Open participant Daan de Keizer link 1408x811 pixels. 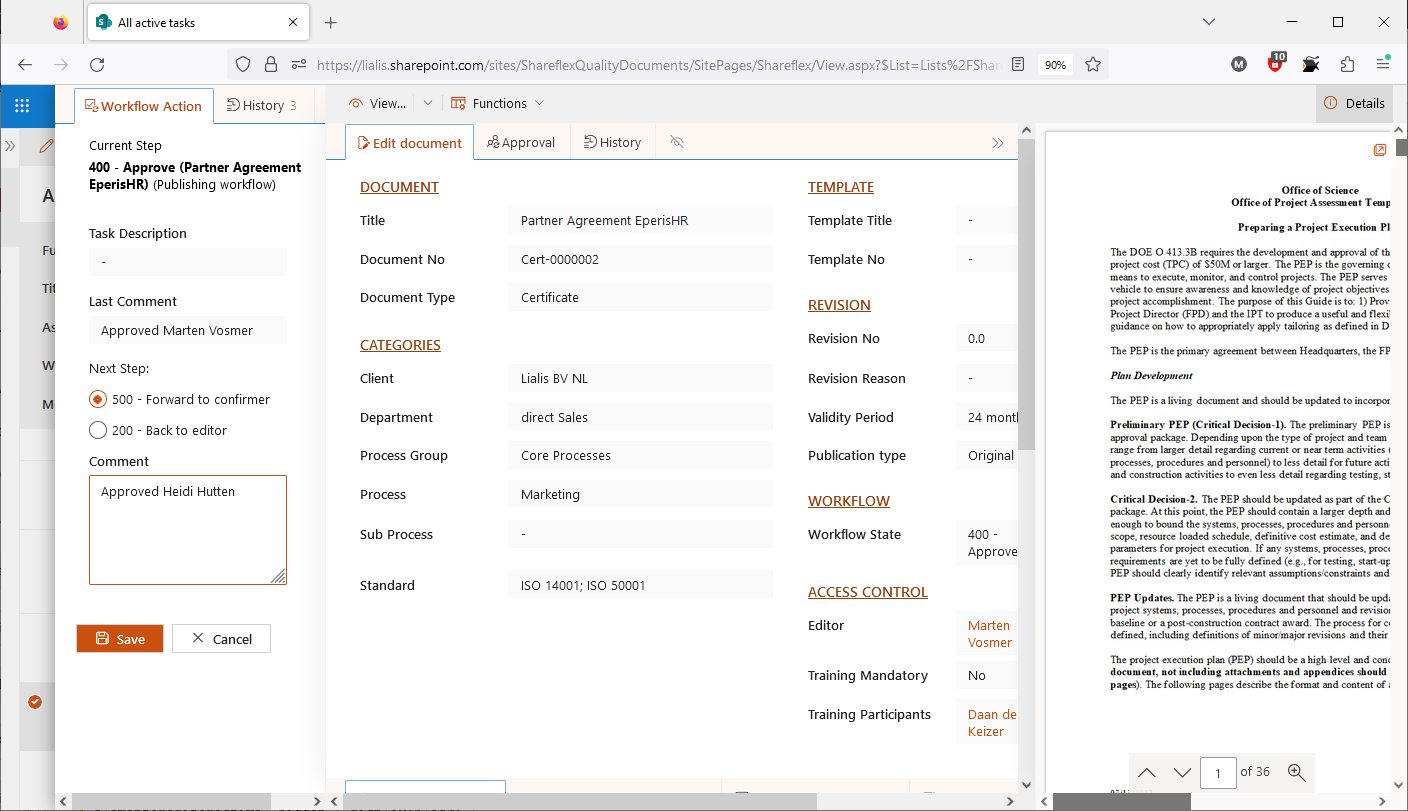click(x=992, y=723)
